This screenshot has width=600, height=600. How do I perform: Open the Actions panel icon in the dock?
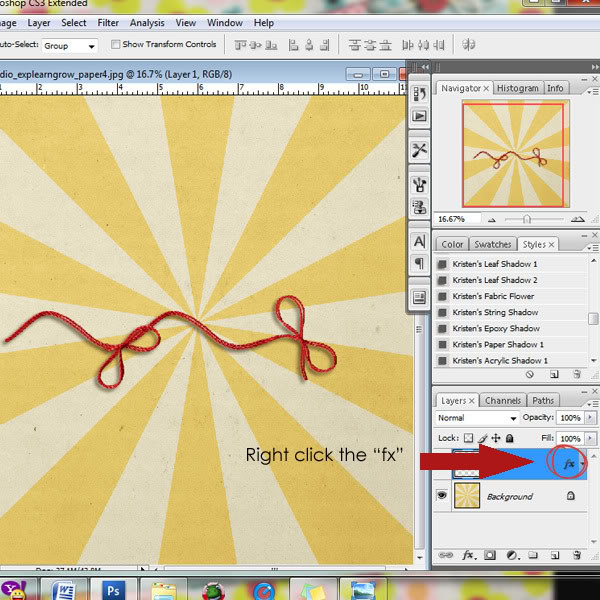419,116
